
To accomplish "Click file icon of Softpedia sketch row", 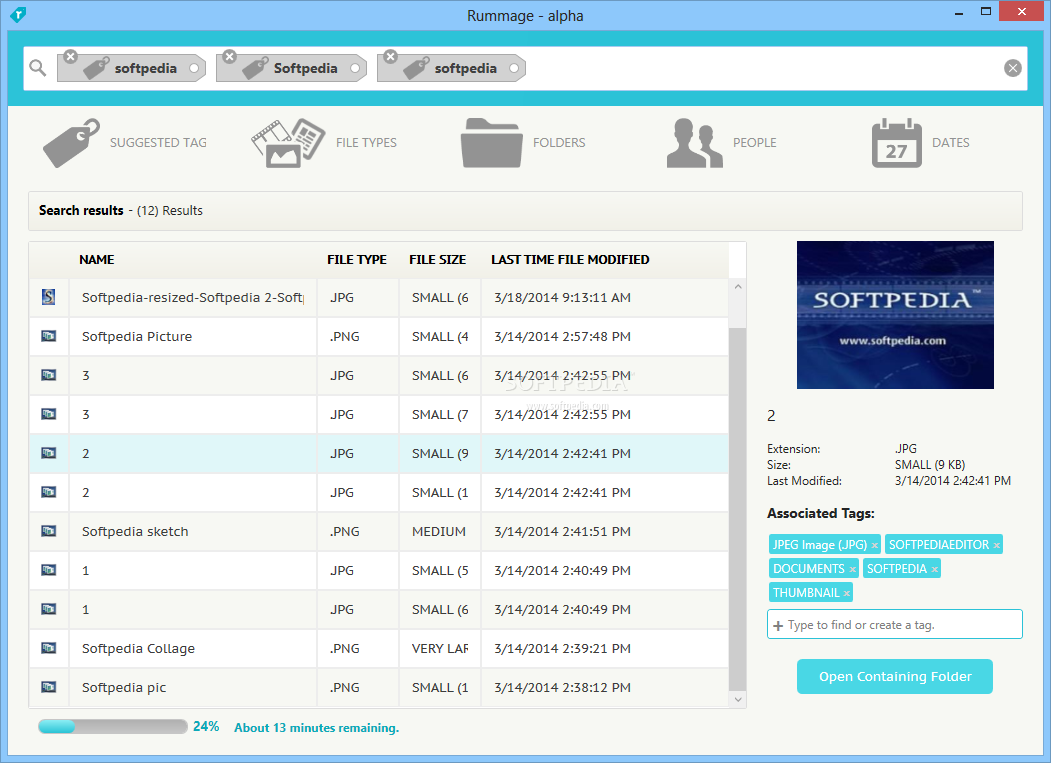I will 48,531.
